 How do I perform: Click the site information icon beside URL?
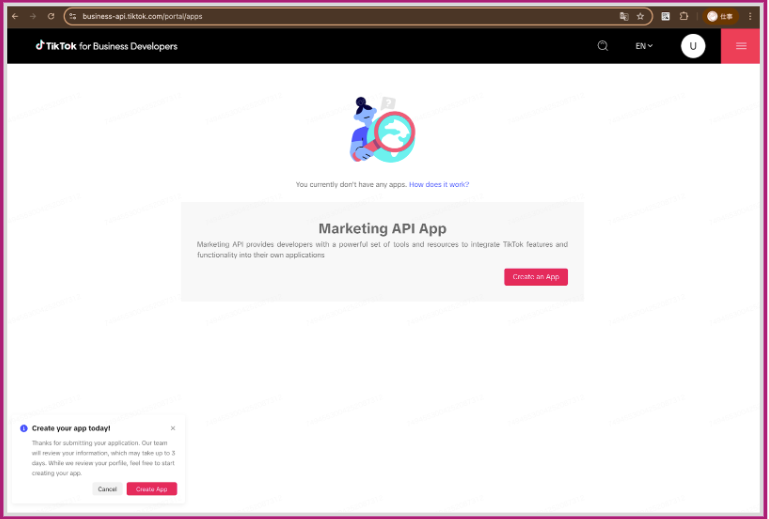(72, 16)
